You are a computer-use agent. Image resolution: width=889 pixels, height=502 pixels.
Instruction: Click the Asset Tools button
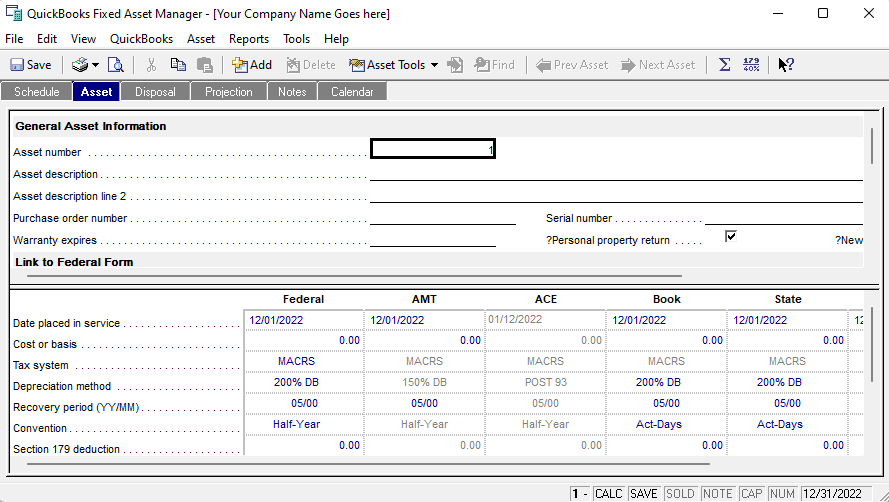click(387, 65)
